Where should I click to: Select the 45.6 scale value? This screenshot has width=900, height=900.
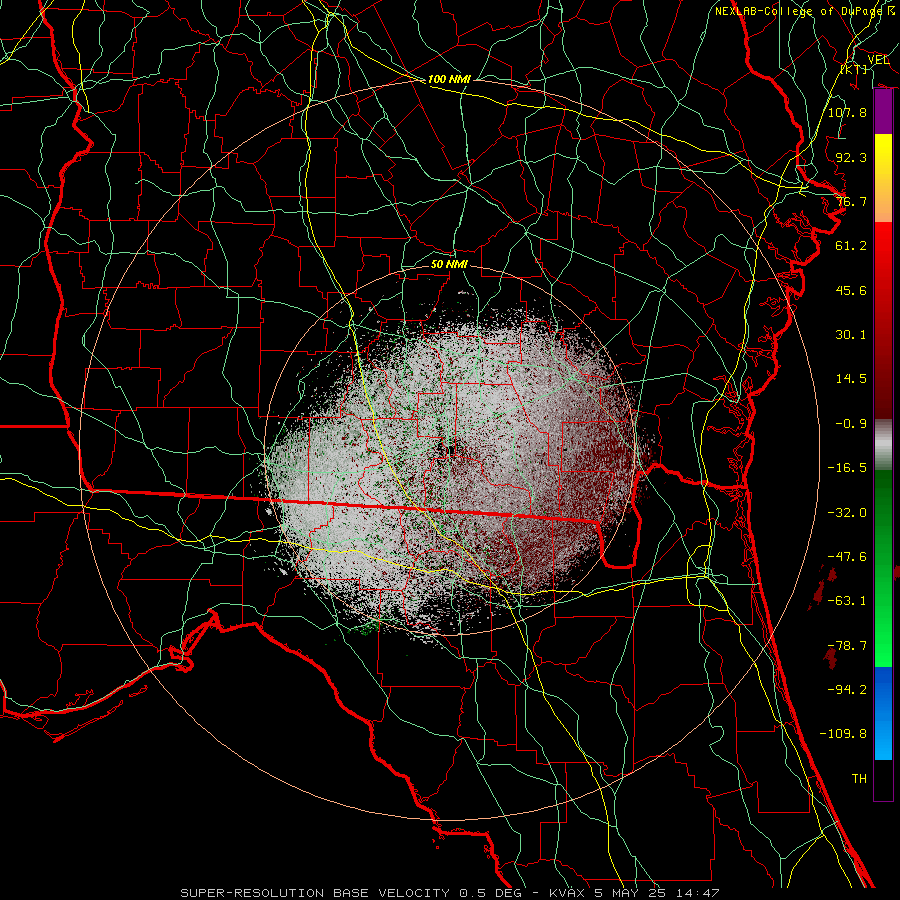click(x=851, y=290)
